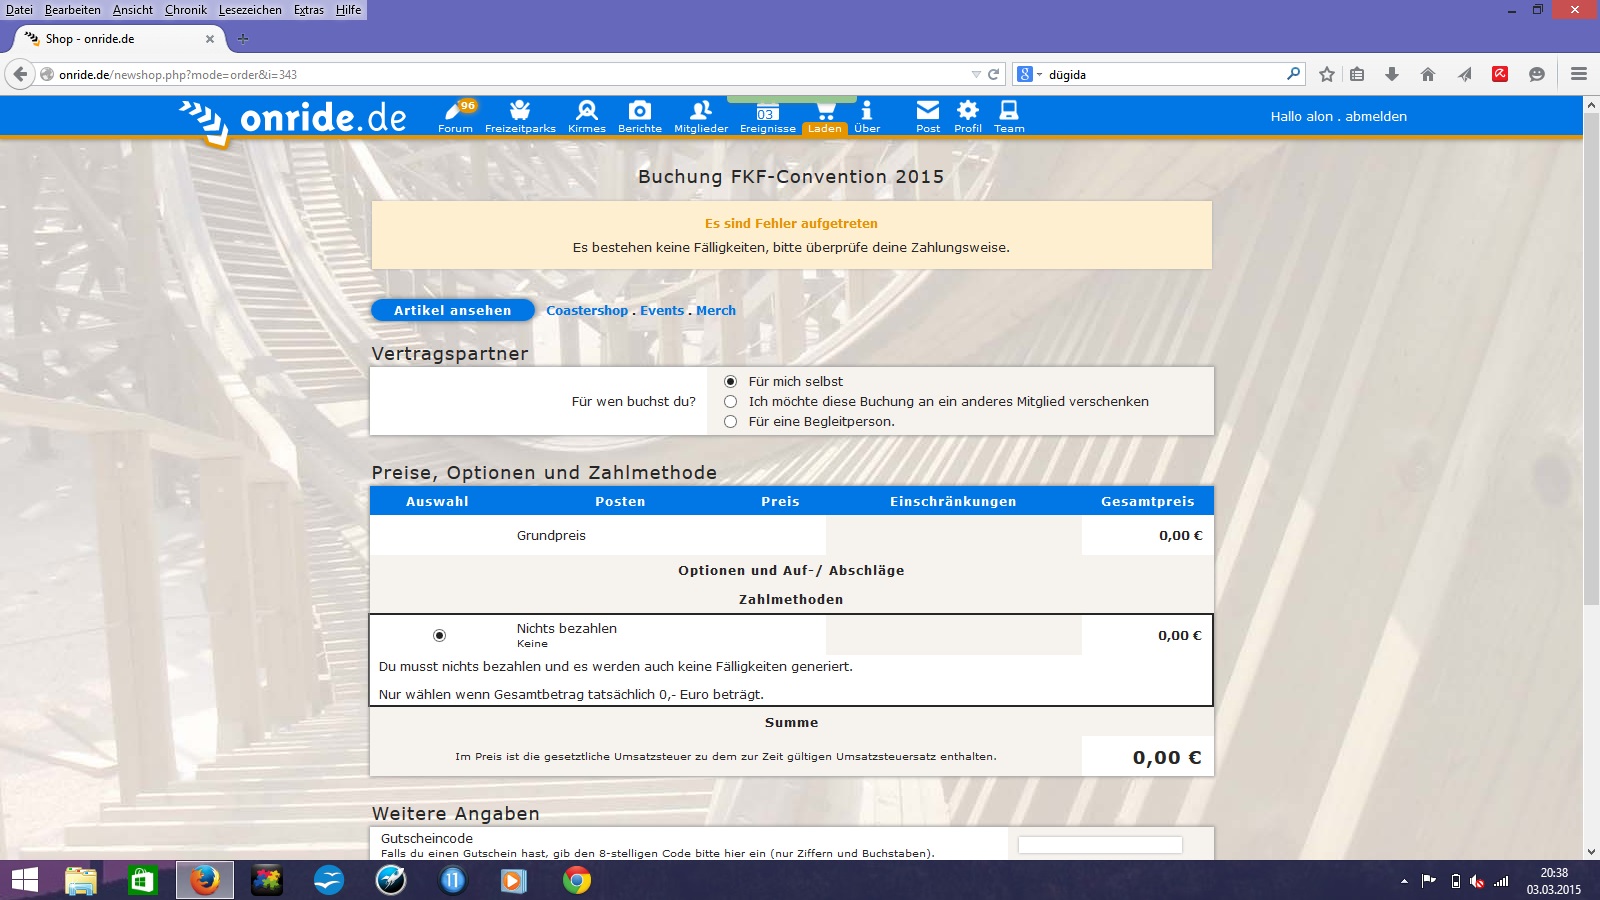Screen dimensions: 1600x900
Task: Open the Lesezeichen menu
Action: pos(250,10)
